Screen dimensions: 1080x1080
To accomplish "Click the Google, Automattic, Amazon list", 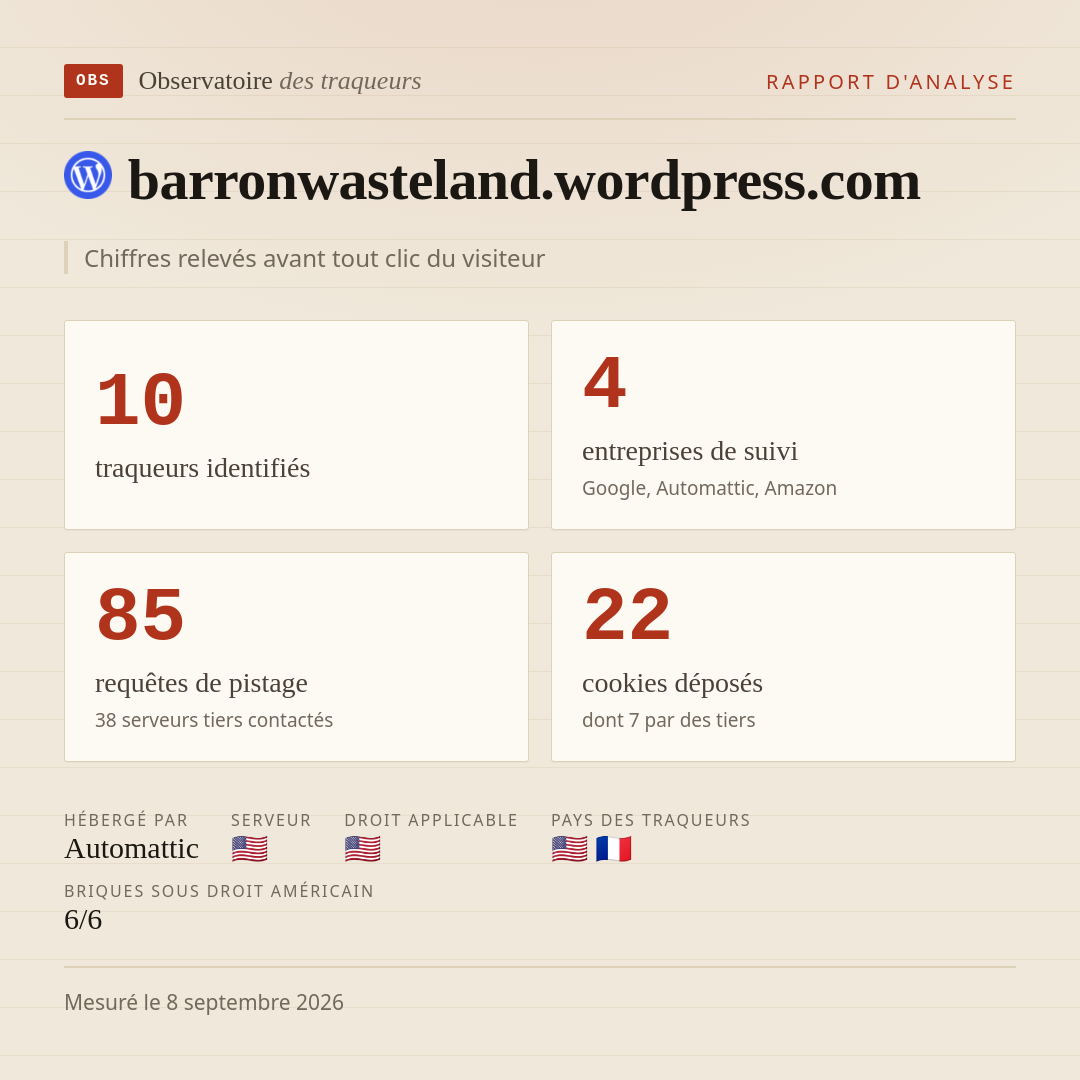I will (709, 488).
